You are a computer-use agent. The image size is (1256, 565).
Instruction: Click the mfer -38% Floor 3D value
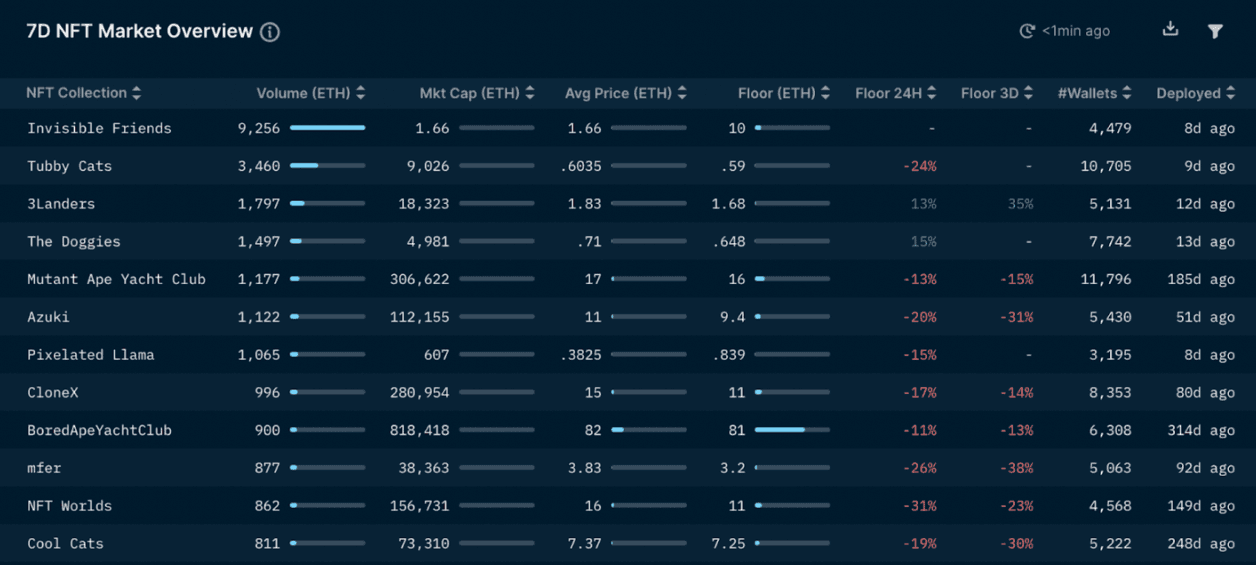(x=1016, y=468)
